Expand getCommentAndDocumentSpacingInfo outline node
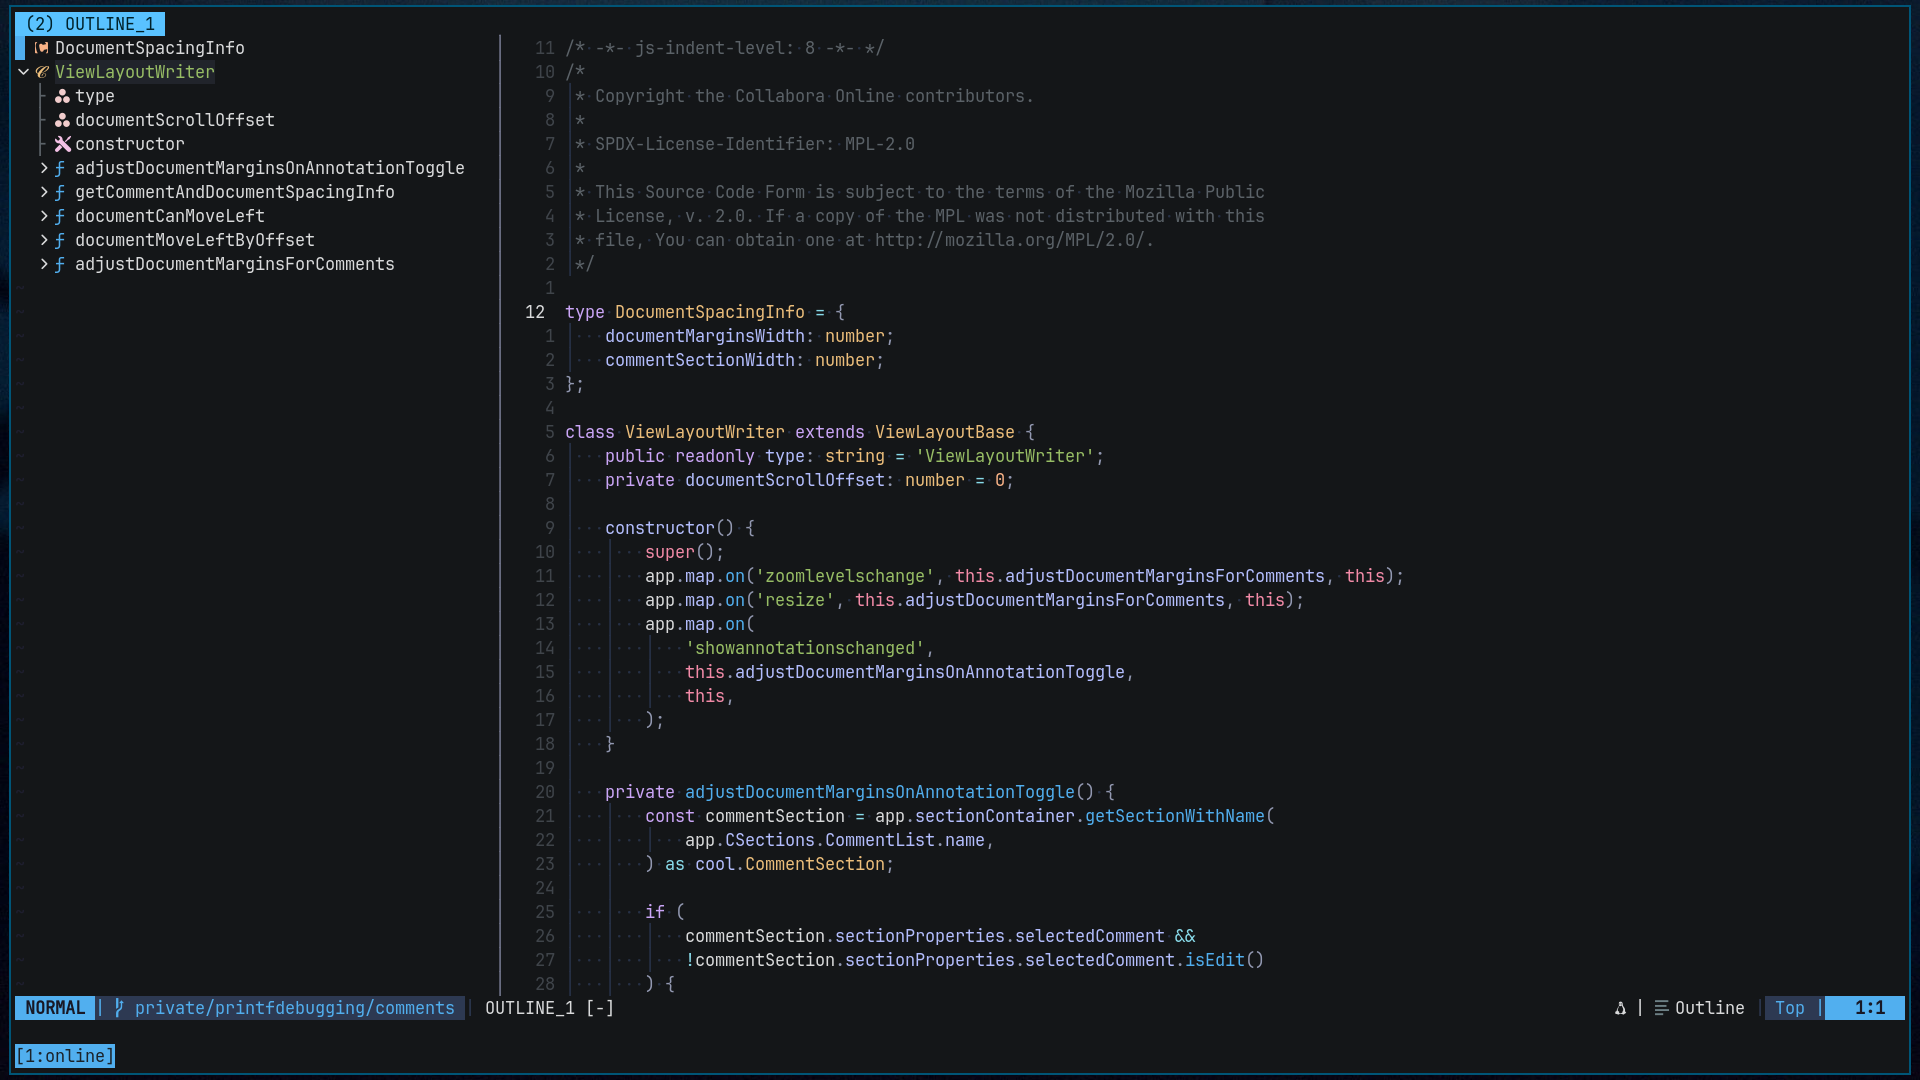 tap(44, 192)
